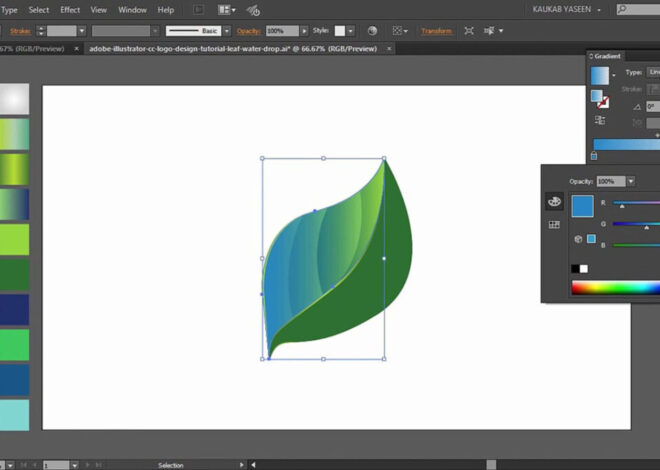This screenshot has width=660, height=470.
Task: Select the medium blue solid swatch
Action: pyautogui.click(x=14, y=380)
